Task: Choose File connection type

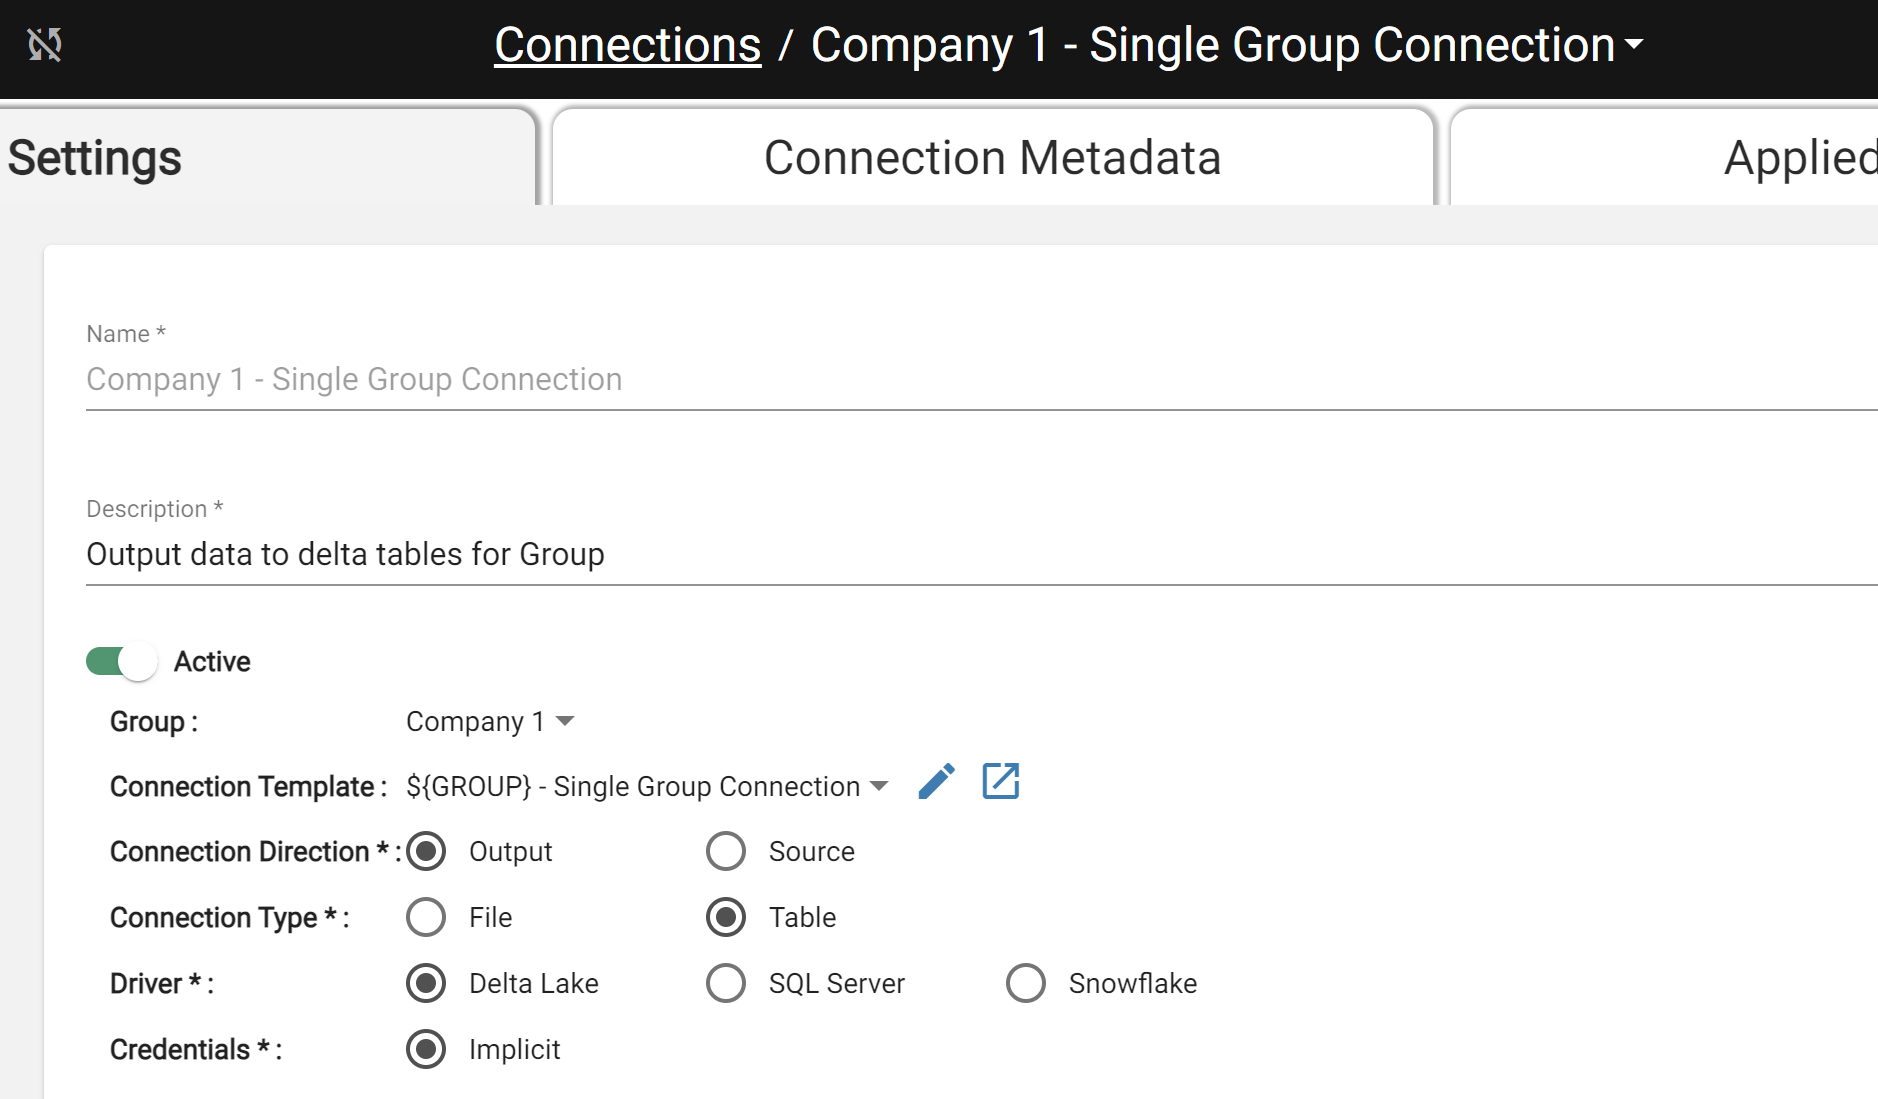Action: [x=427, y=917]
